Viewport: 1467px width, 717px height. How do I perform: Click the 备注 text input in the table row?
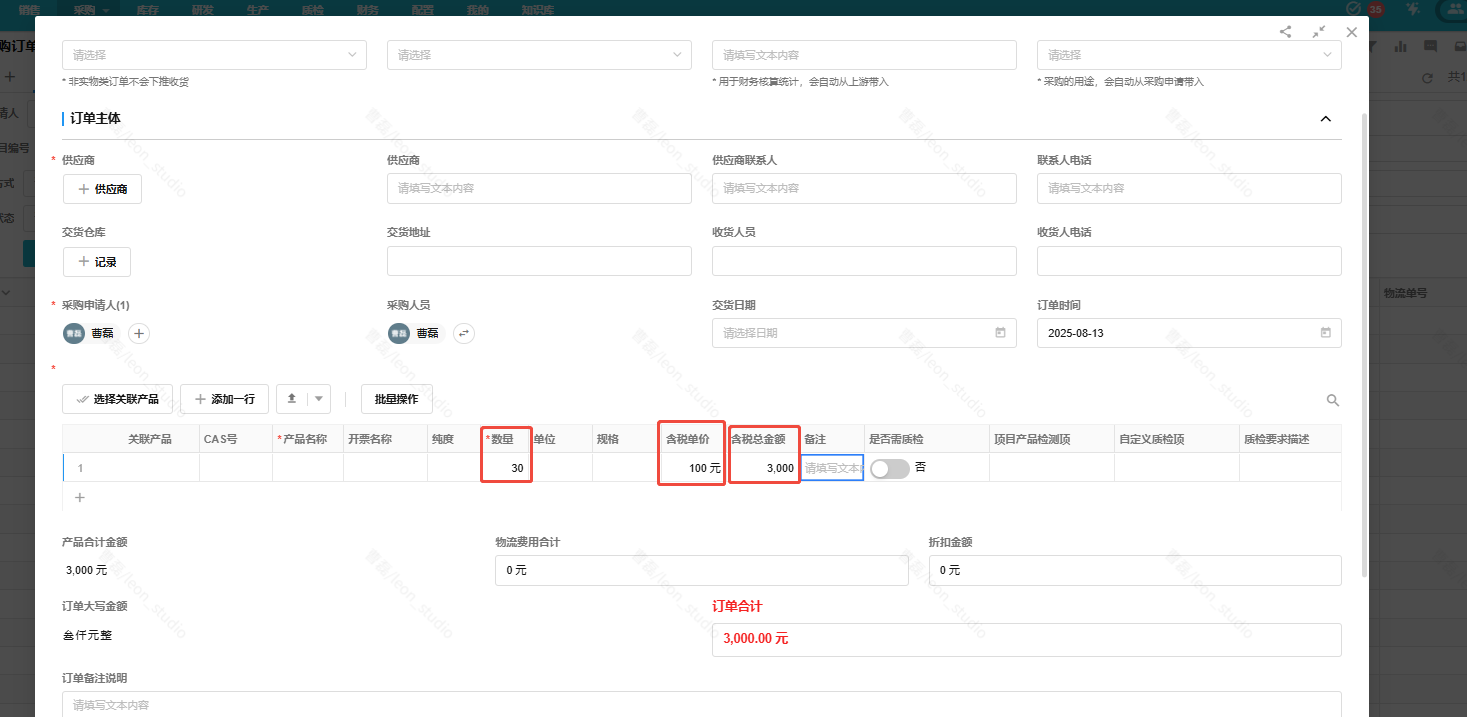(830, 467)
